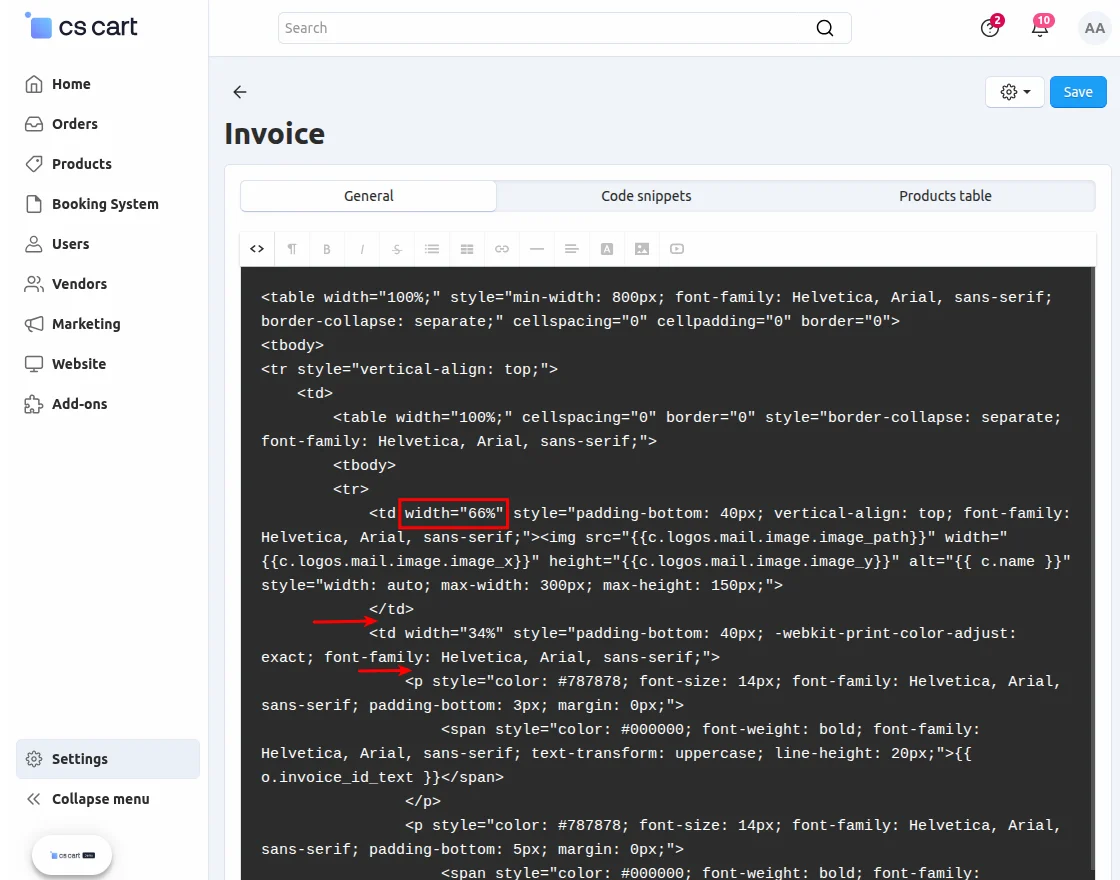Open the text color picker

click(x=606, y=249)
